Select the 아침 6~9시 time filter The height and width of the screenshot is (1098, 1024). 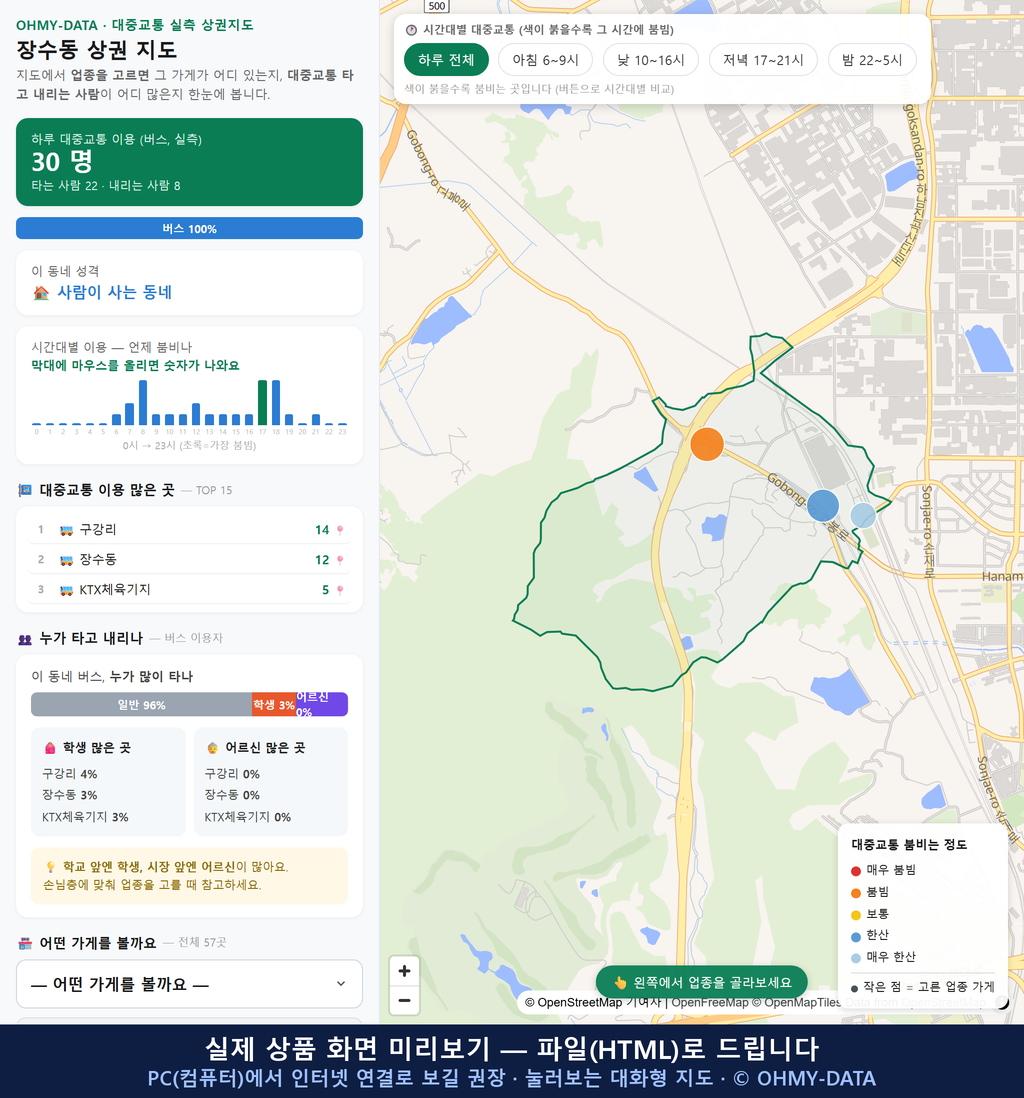click(x=546, y=60)
